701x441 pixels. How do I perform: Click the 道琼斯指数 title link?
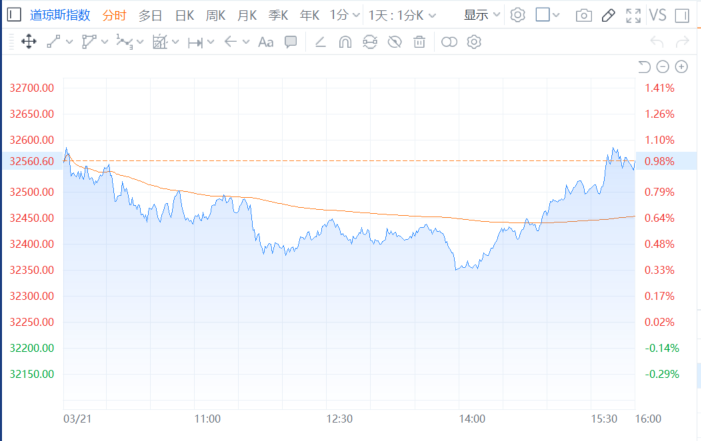click(x=60, y=15)
